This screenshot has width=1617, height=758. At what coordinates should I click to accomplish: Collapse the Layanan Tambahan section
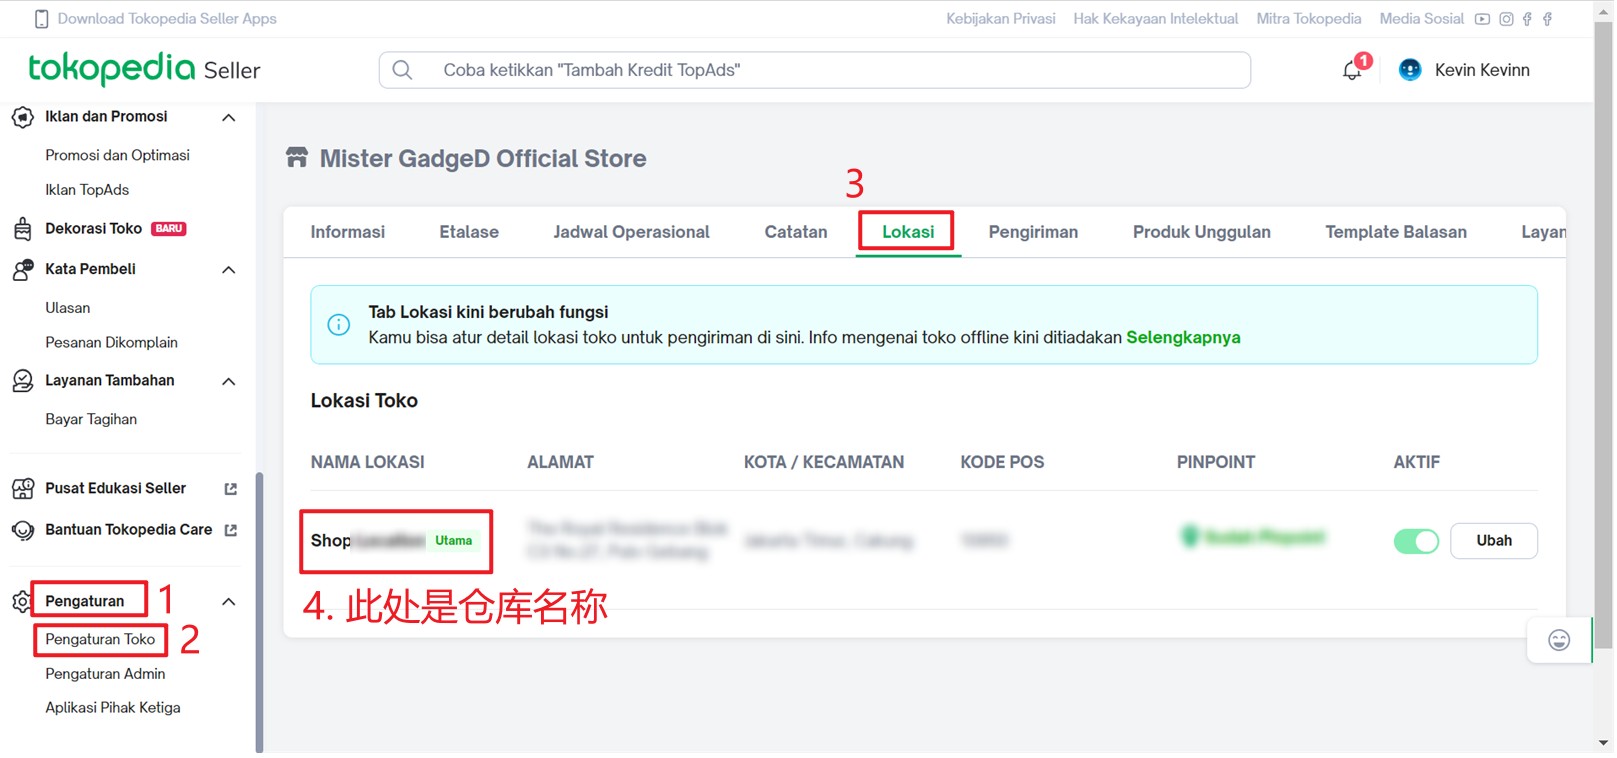click(228, 382)
